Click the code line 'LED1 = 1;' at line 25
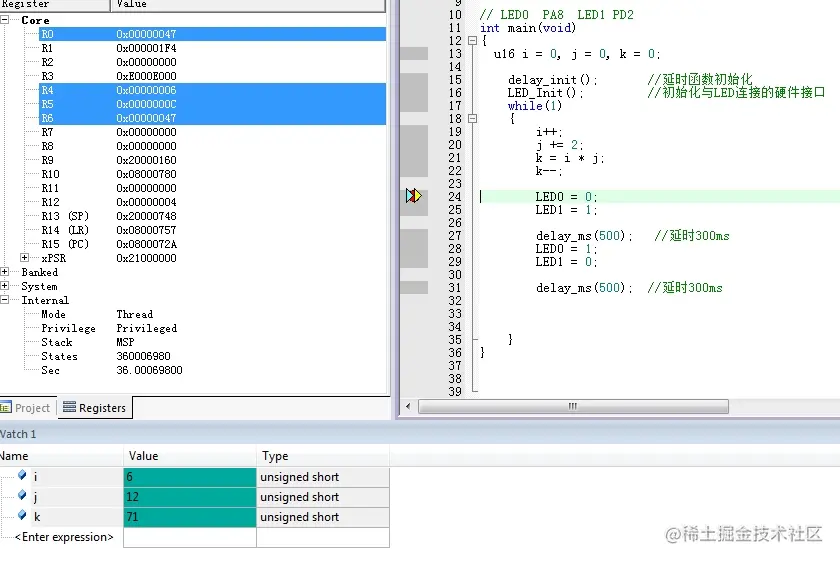This screenshot has width=840, height=561. tap(566, 210)
